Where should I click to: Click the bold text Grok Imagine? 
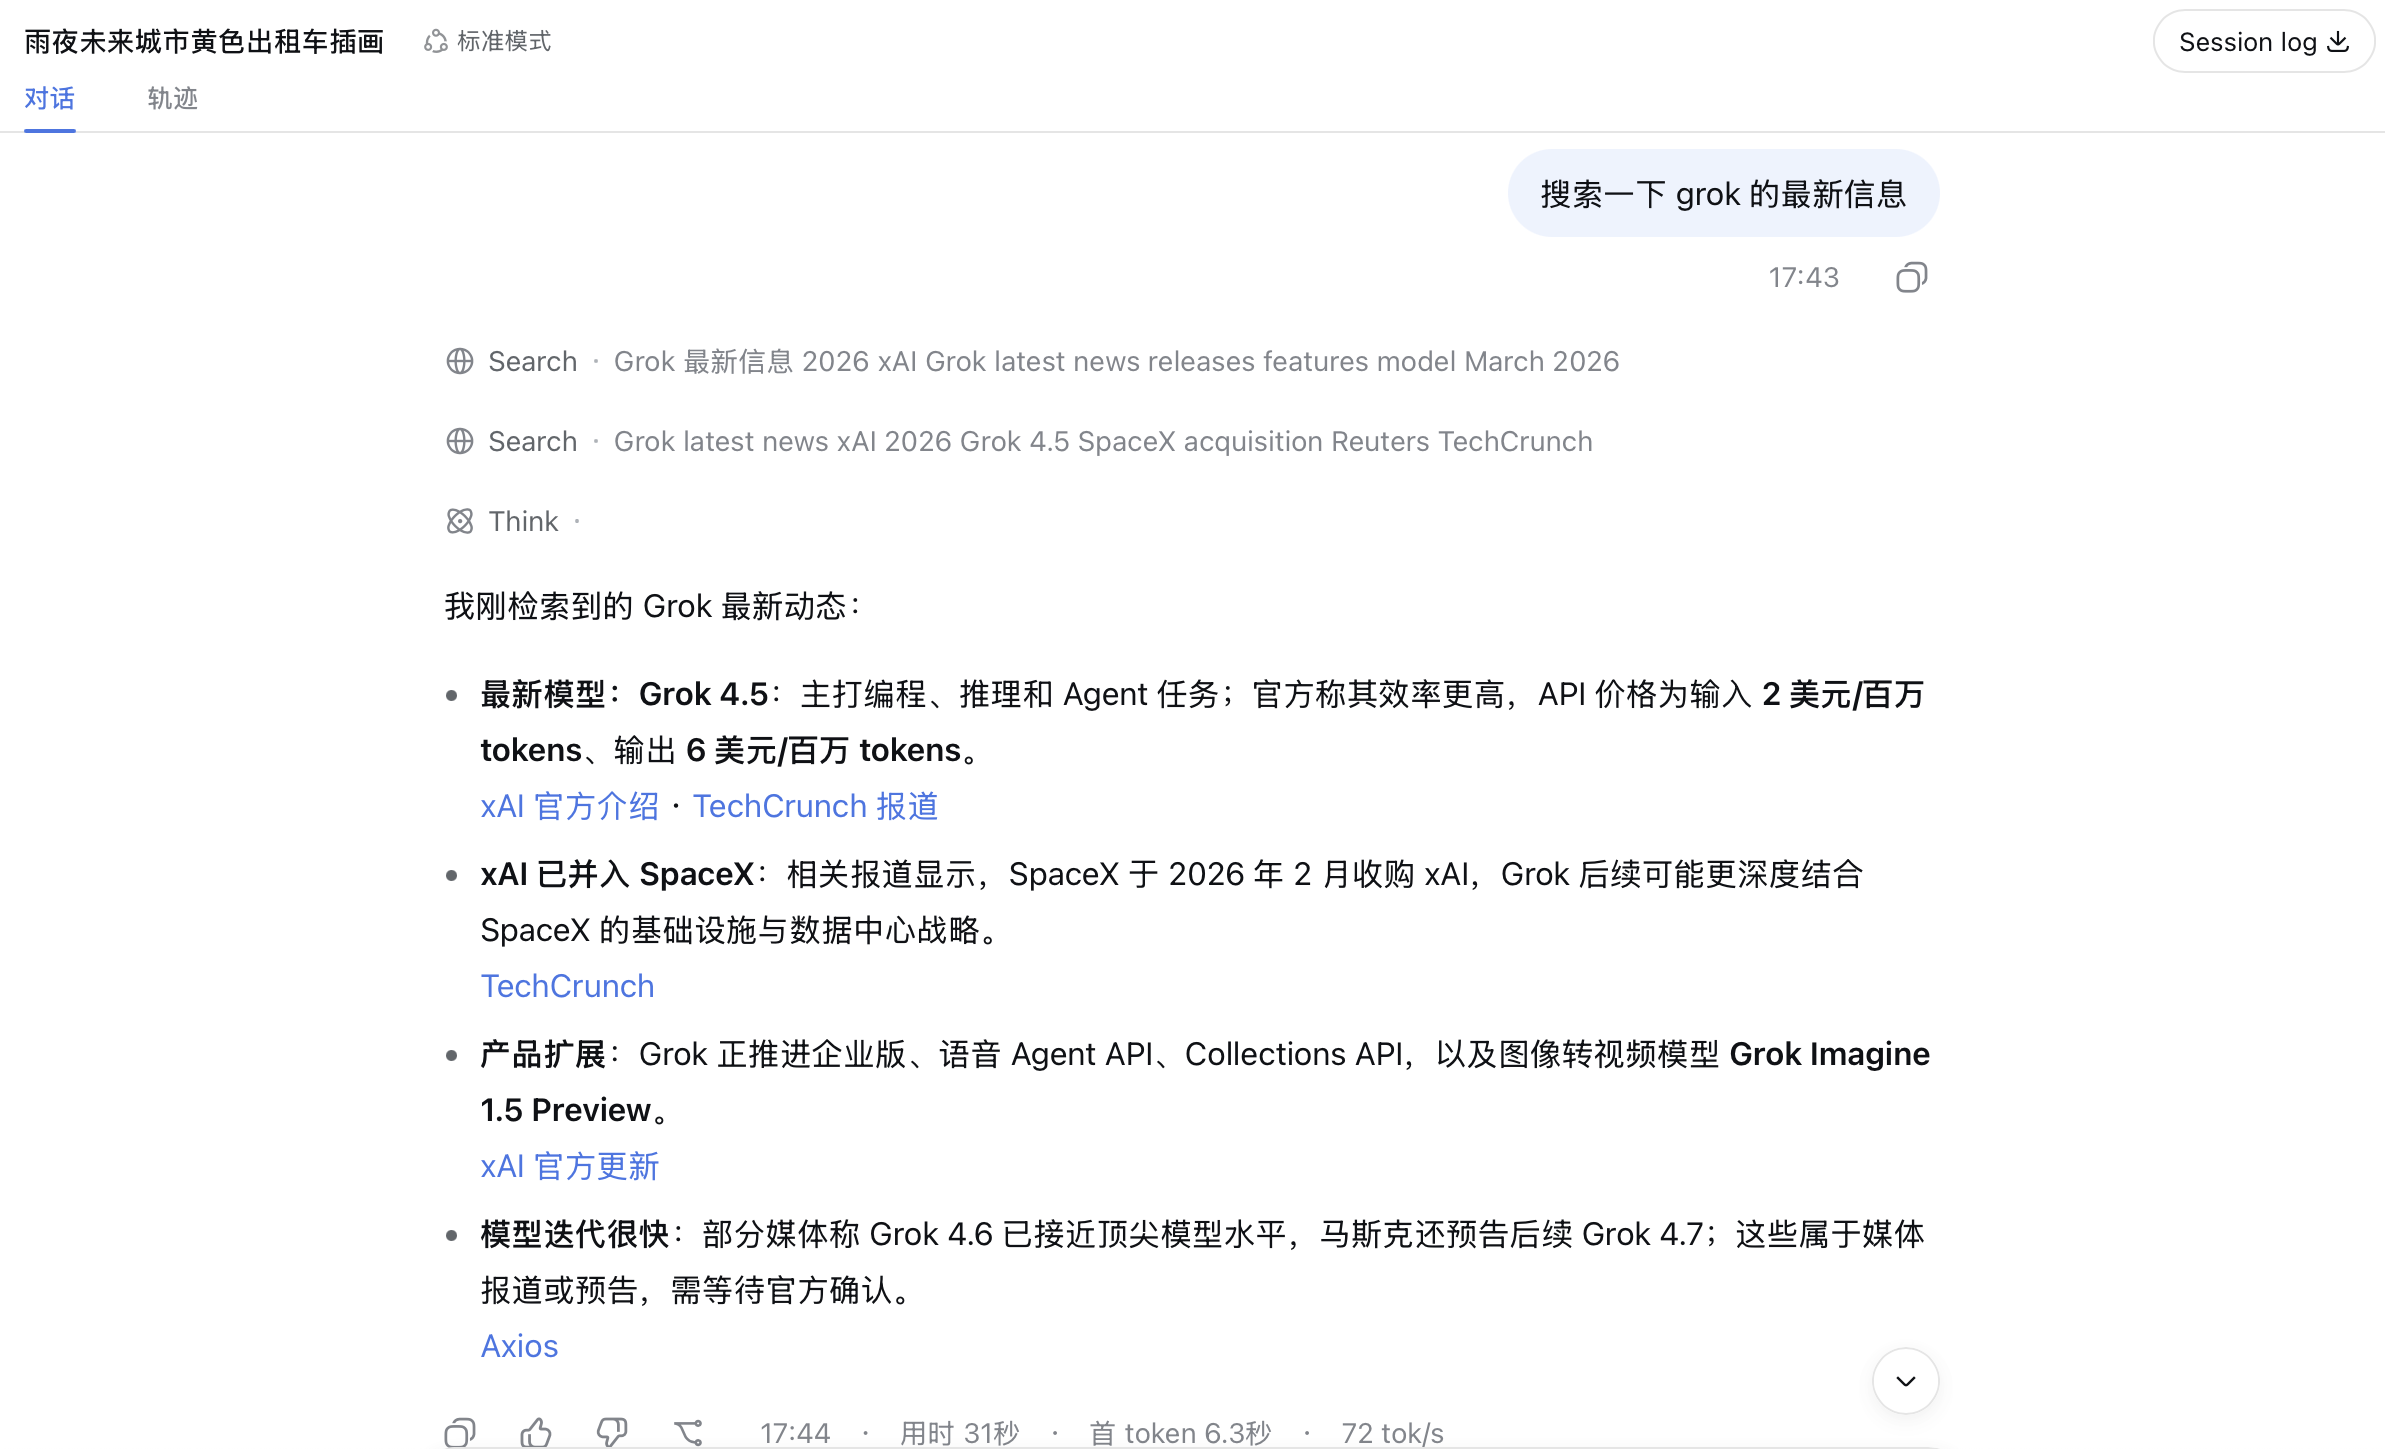[1830, 1054]
